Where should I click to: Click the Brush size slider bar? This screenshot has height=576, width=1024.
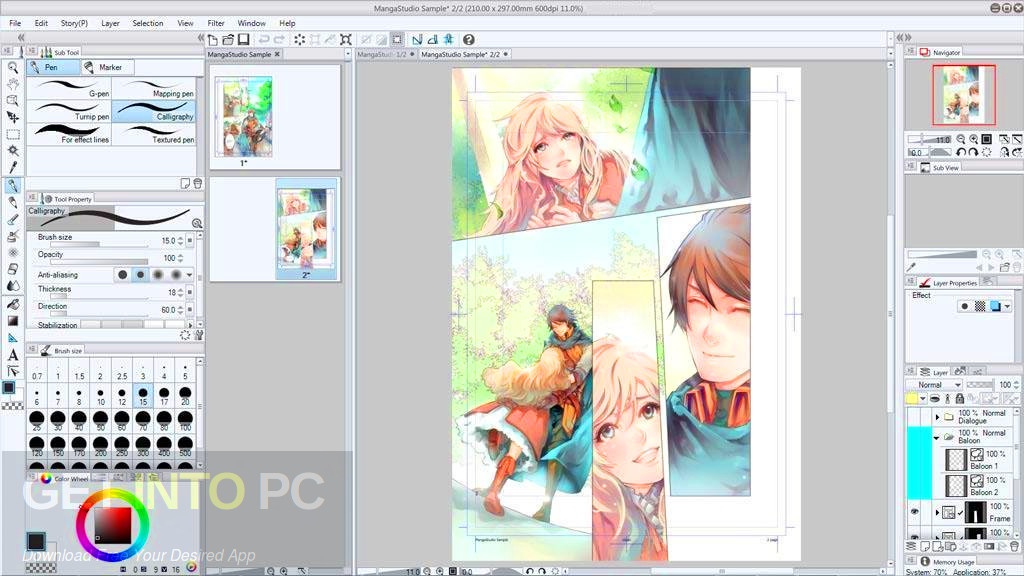point(99,244)
